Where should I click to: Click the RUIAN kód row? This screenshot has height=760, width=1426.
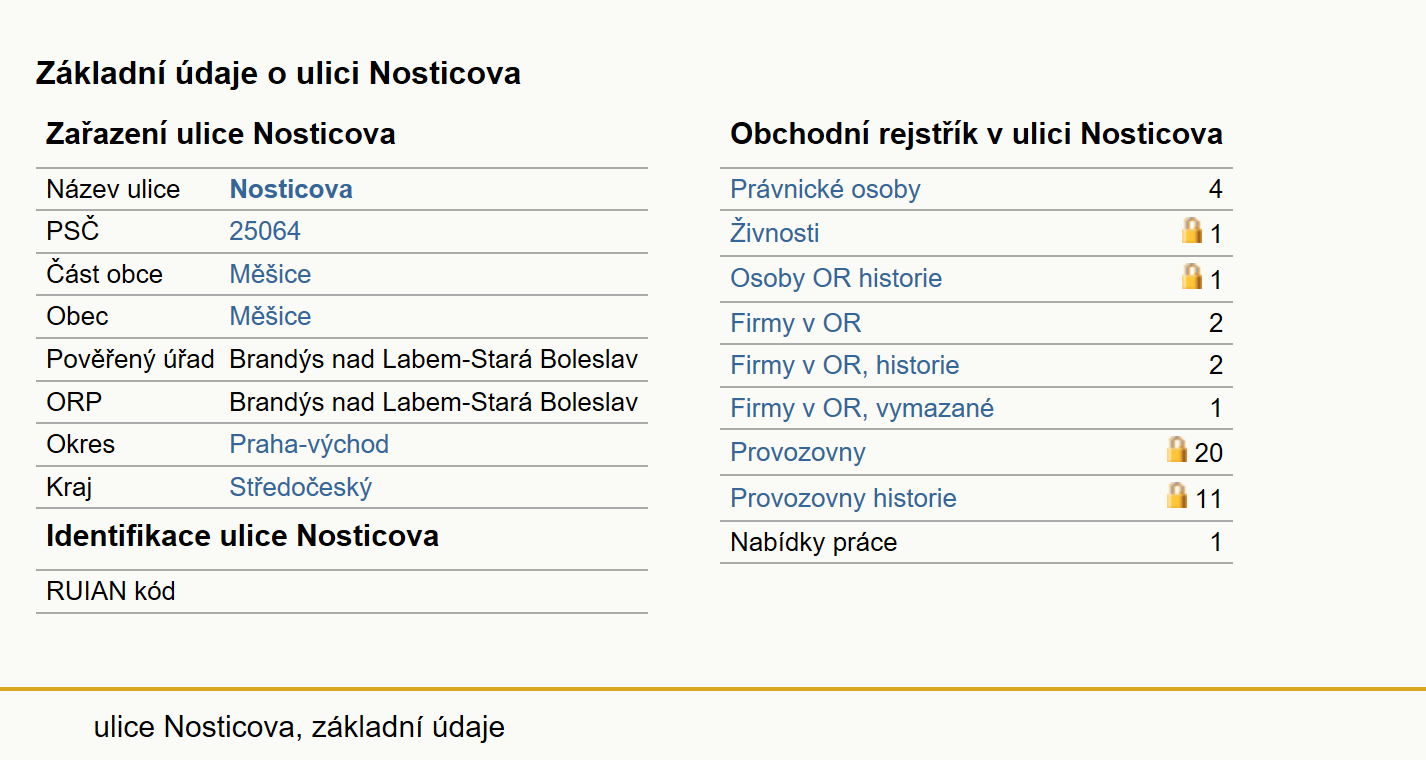coord(342,591)
